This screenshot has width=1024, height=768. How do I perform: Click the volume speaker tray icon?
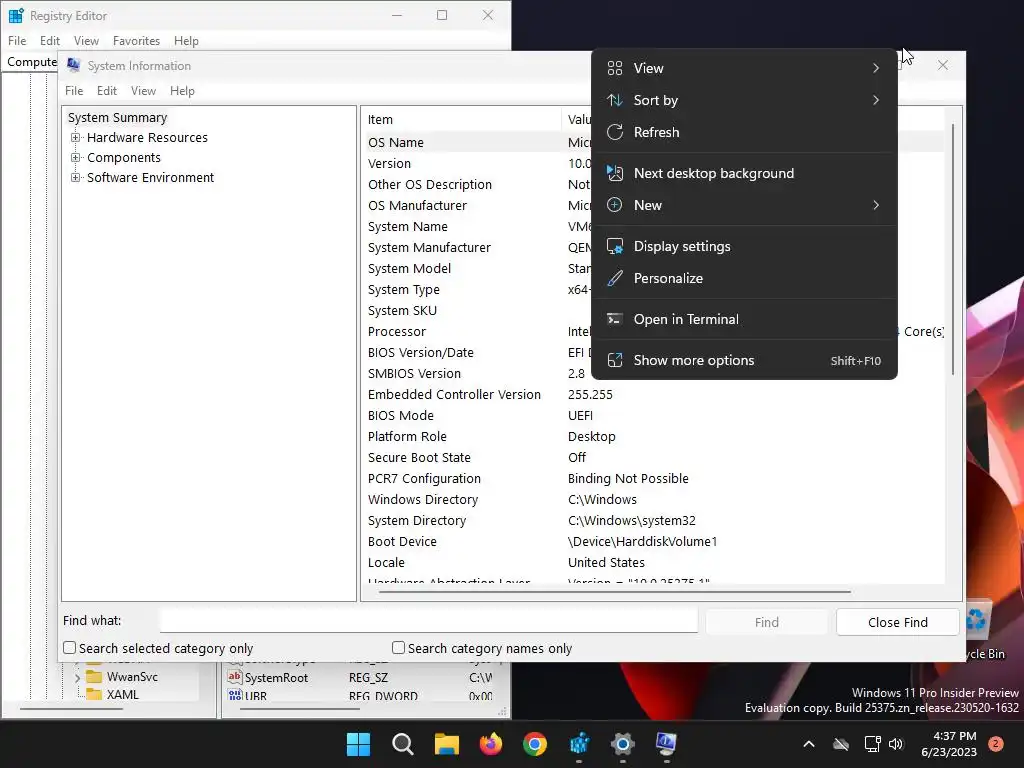click(896, 744)
